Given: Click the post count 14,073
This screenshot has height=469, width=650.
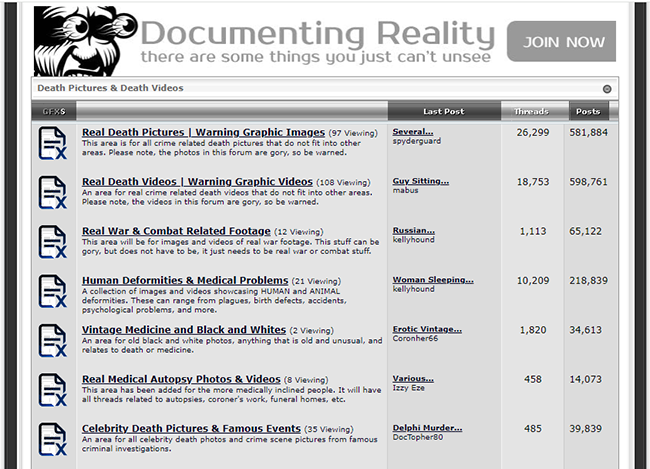Looking at the screenshot, I should tap(585, 379).
